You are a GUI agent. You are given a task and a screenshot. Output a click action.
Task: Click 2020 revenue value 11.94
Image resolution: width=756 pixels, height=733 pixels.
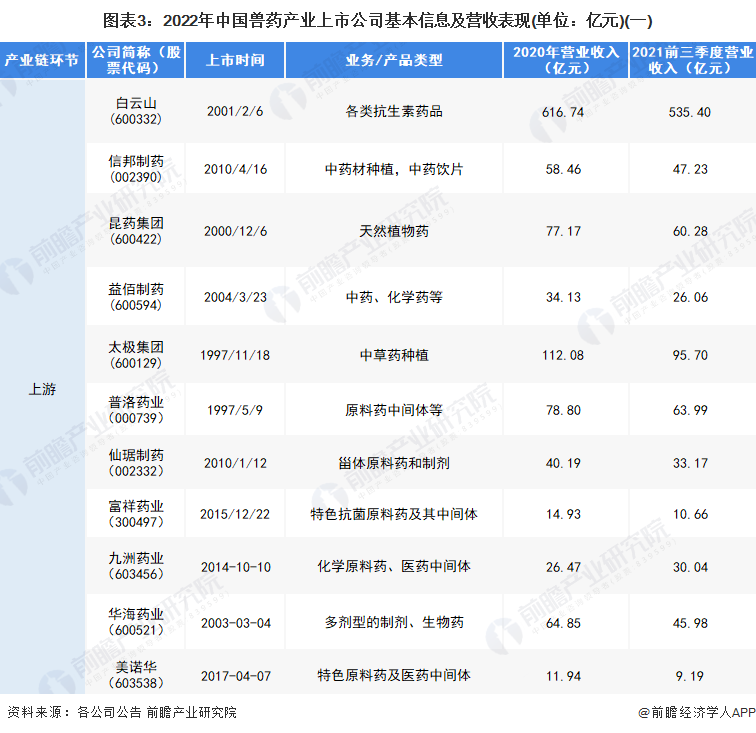click(563, 676)
